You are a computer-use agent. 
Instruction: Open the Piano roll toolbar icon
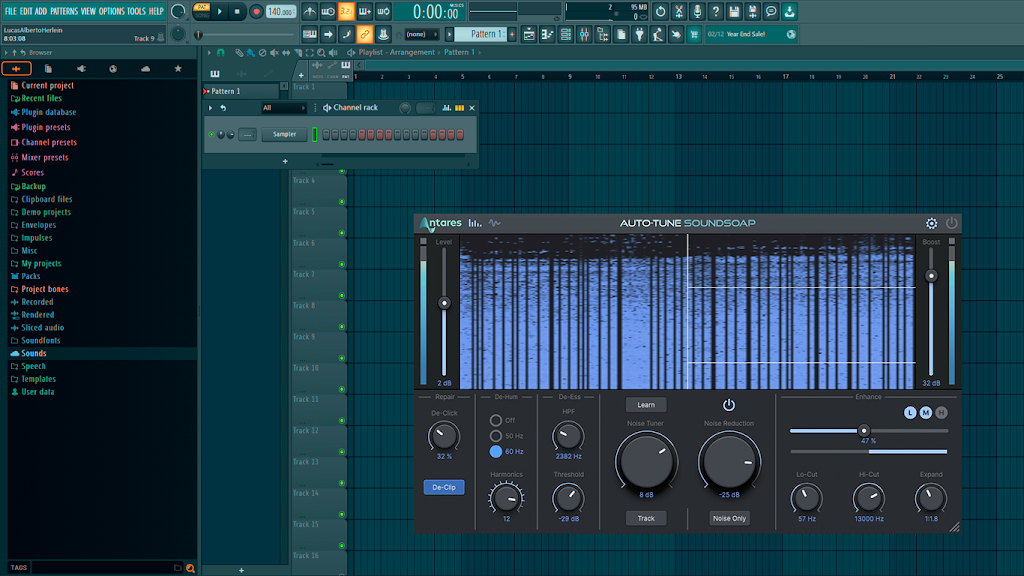(547, 34)
